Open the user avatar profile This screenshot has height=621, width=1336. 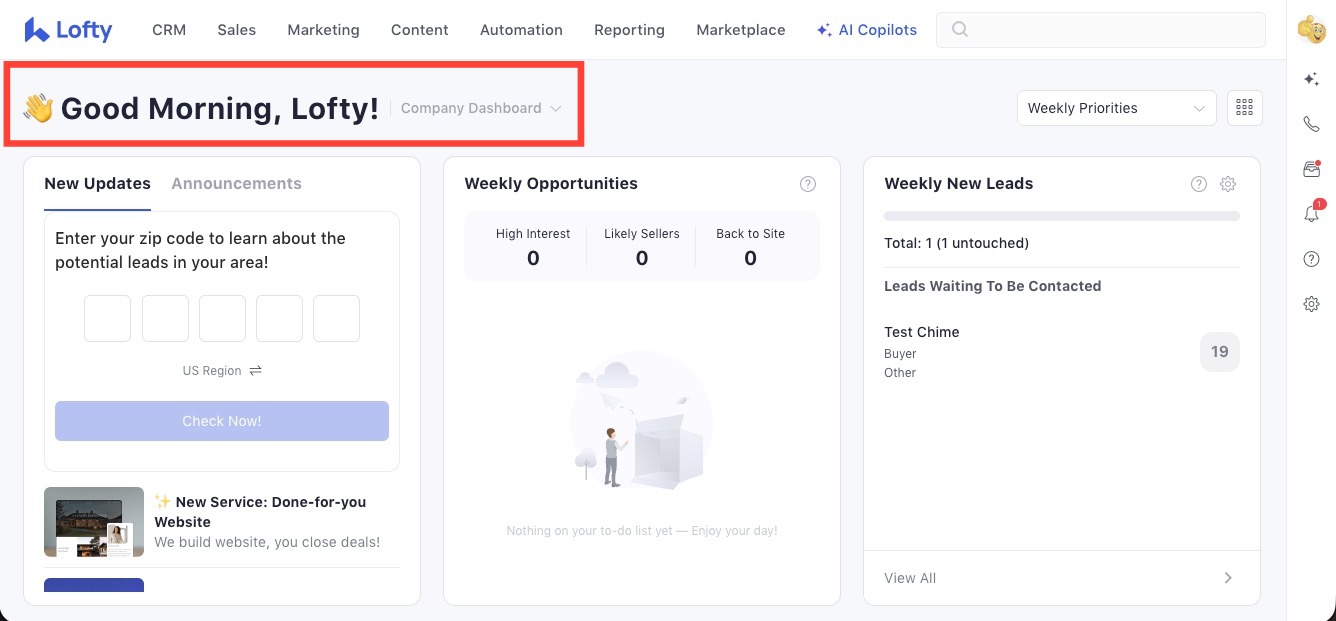[x=1311, y=30]
